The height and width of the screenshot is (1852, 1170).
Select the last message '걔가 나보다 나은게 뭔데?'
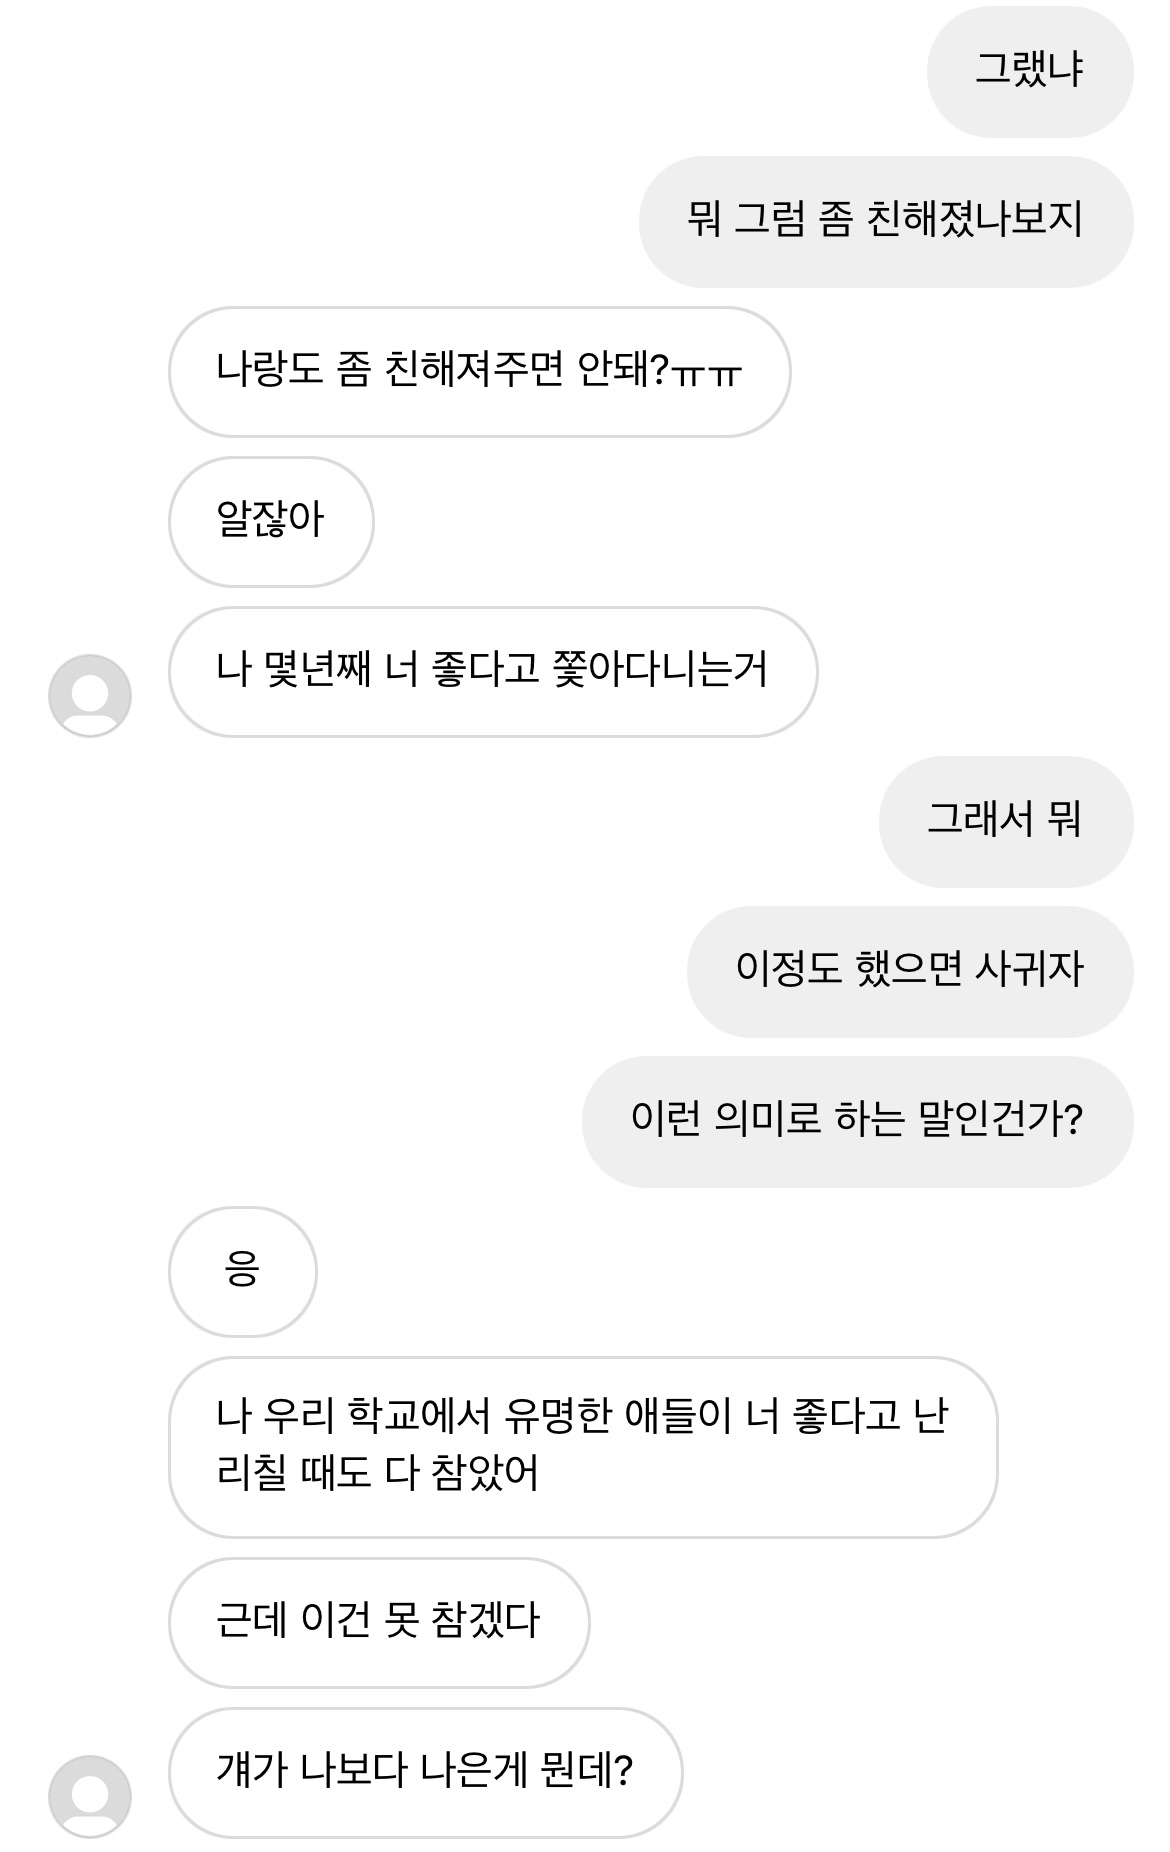425,1771
